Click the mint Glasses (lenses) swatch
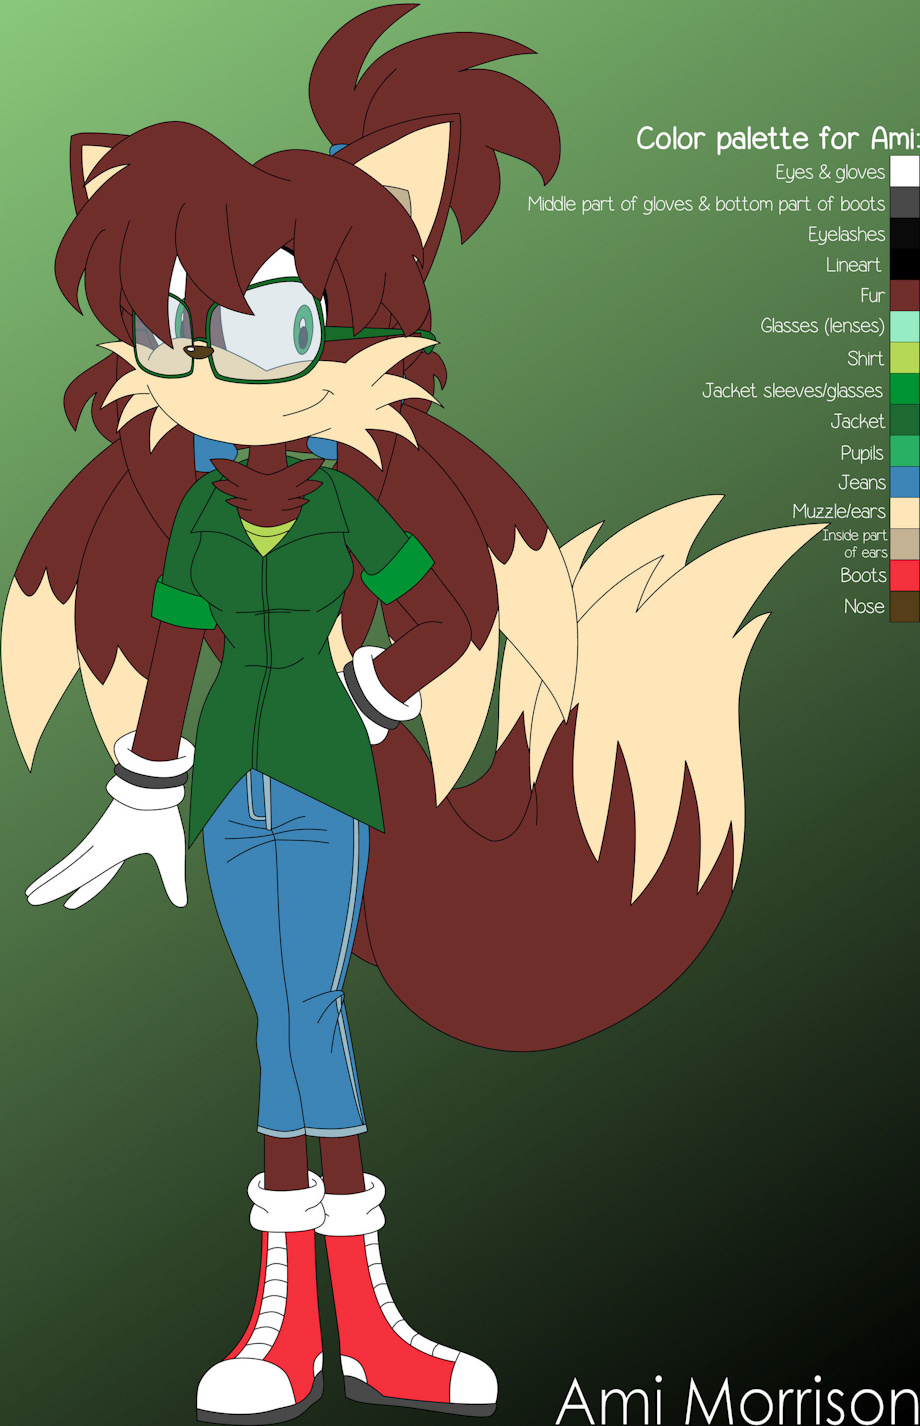This screenshot has height=1426, width=920. click(905, 327)
